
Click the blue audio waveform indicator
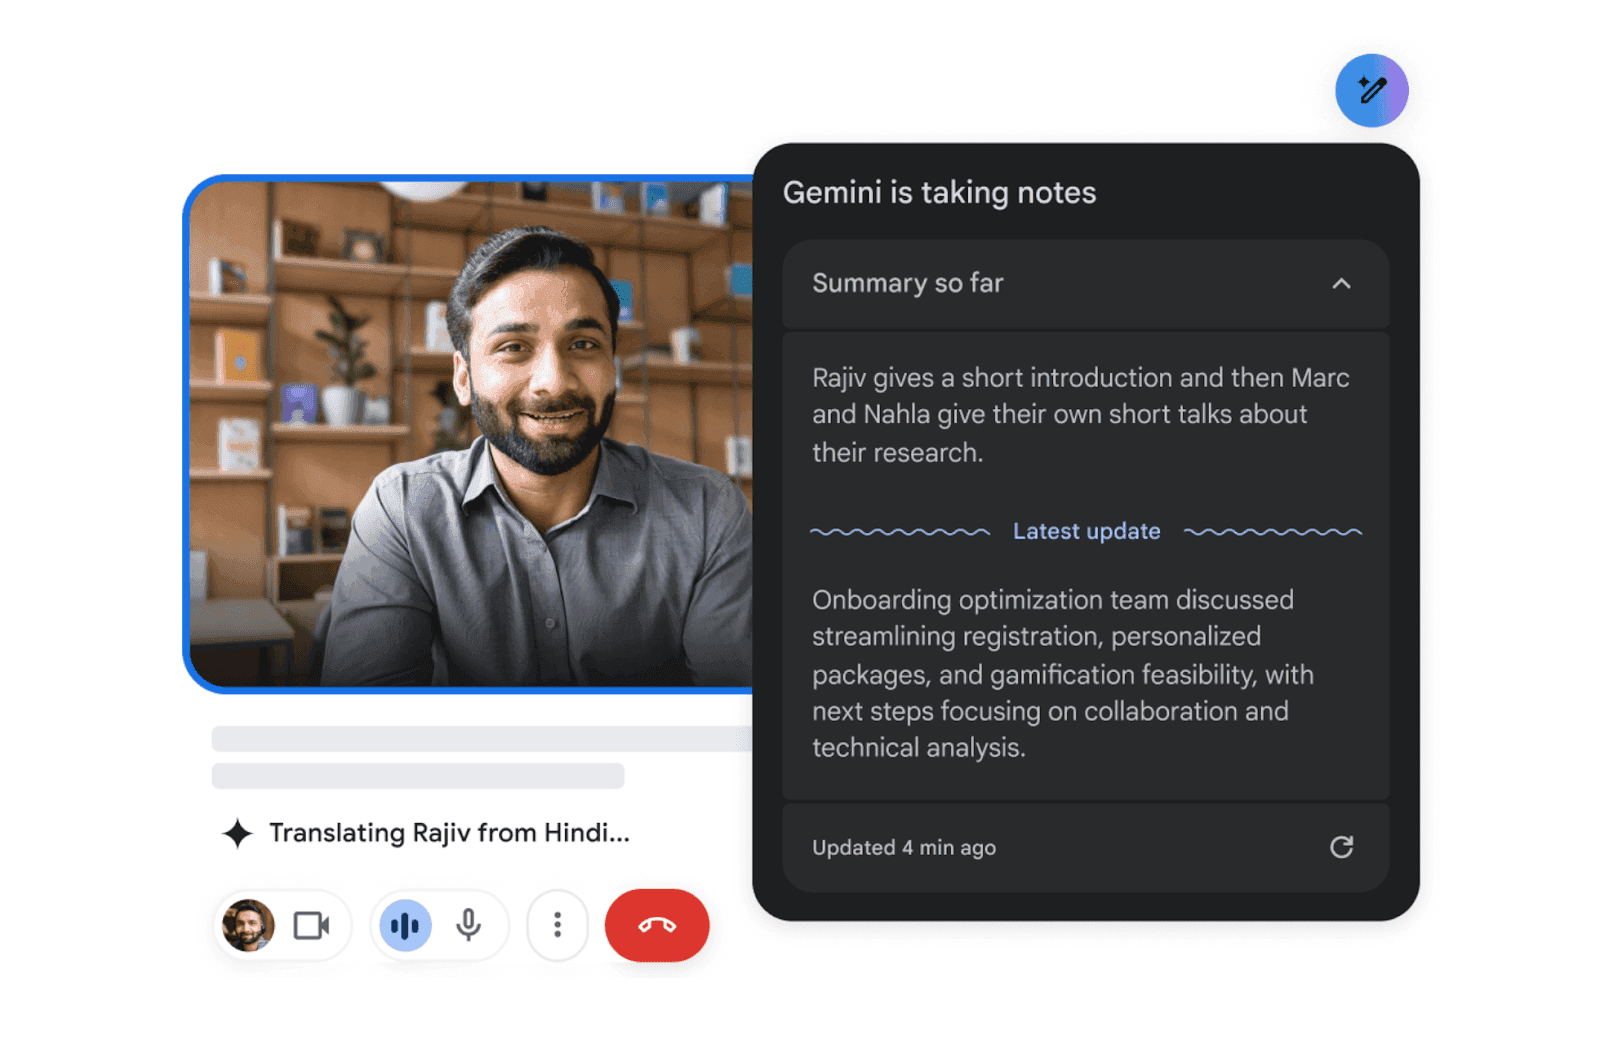click(x=405, y=925)
